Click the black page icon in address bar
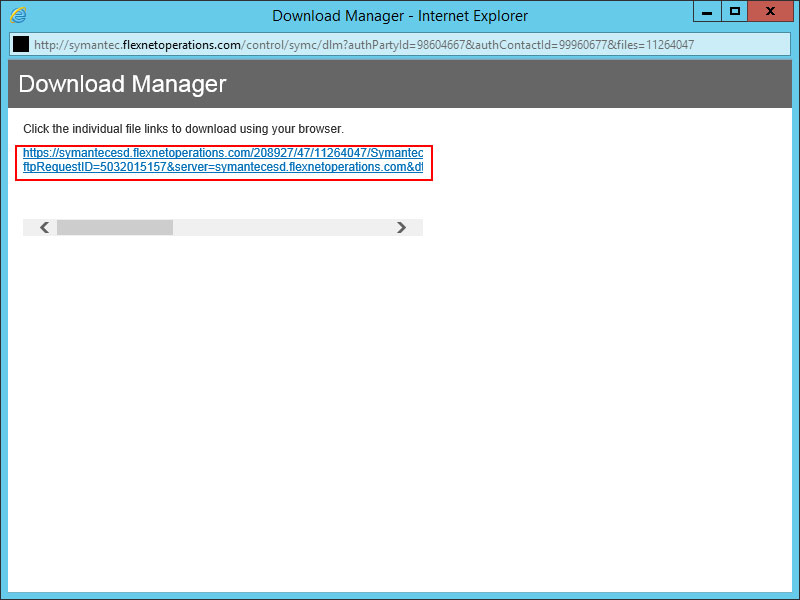The height and width of the screenshot is (600, 800). tap(21, 44)
